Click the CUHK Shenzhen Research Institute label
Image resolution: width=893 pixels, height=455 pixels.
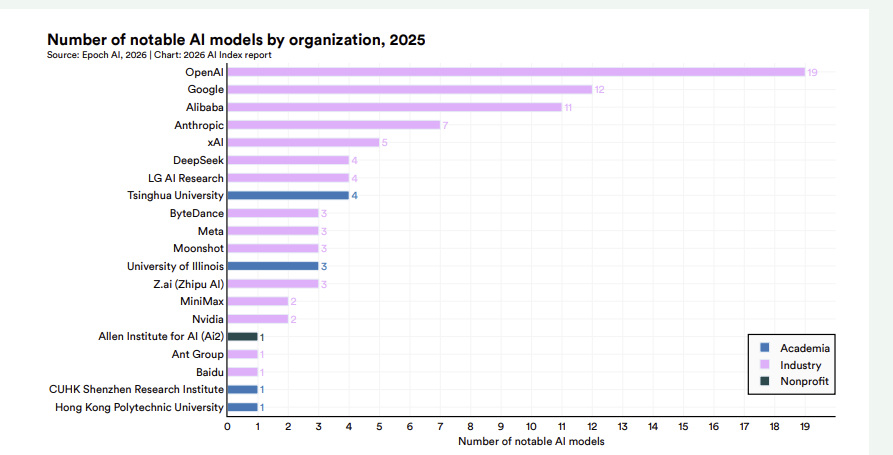(136, 390)
